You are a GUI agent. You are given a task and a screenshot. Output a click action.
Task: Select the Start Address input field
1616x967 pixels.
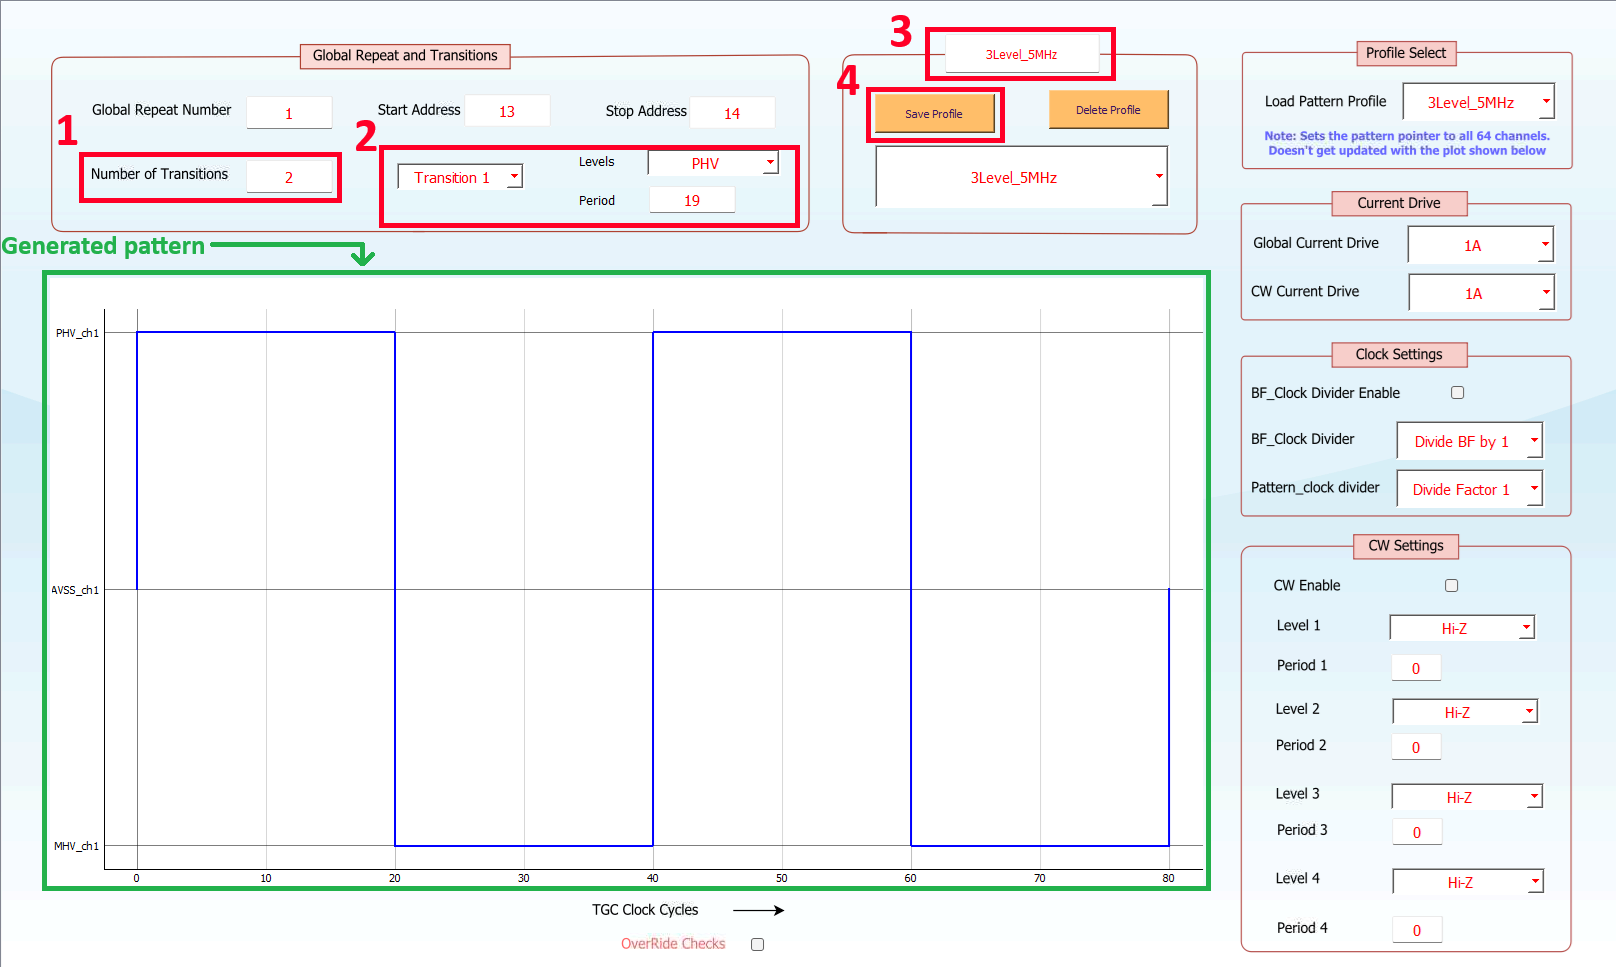pos(507,111)
